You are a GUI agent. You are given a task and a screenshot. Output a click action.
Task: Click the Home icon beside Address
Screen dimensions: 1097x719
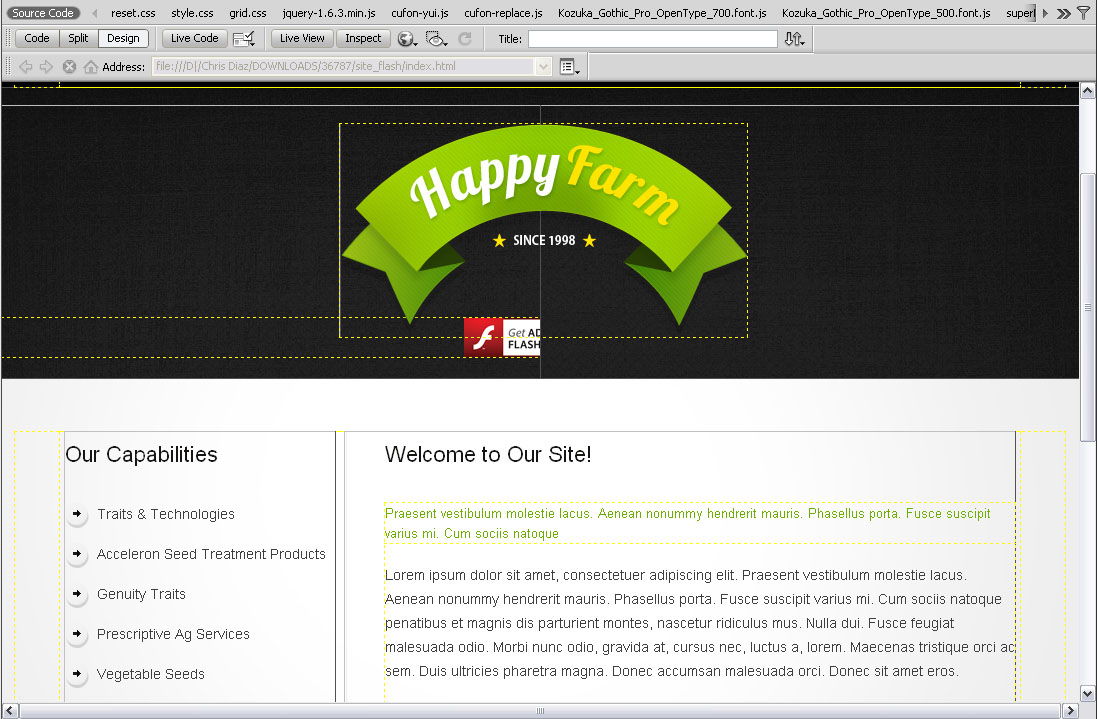tap(91, 67)
